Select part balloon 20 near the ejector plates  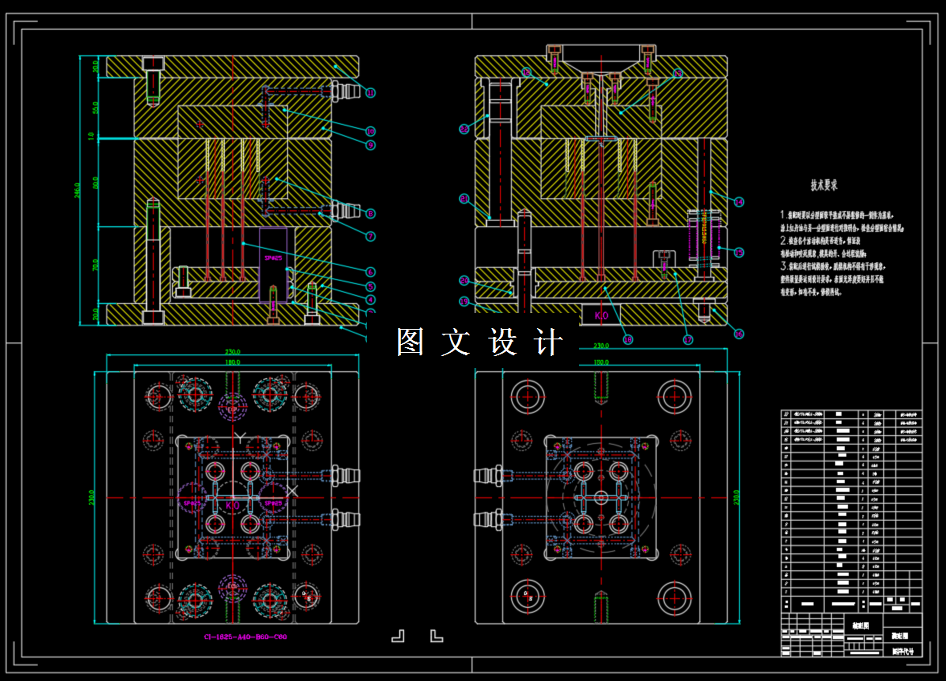(x=464, y=280)
